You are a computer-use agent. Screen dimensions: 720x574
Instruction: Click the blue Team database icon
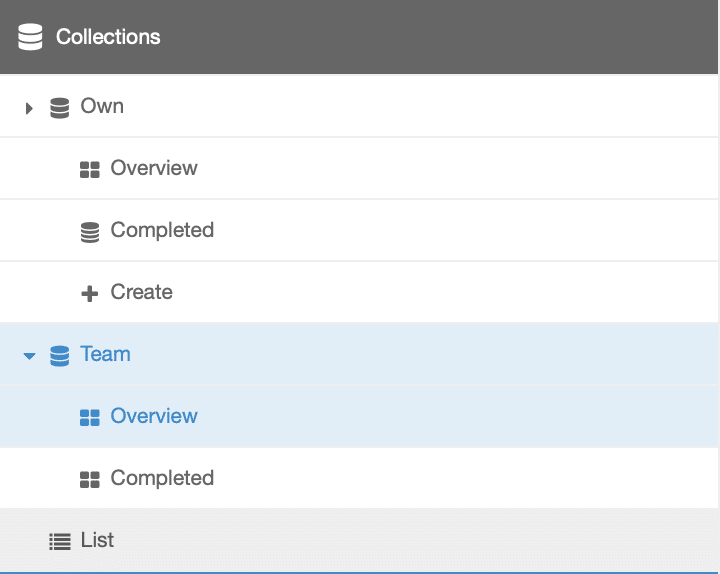[x=60, y=355]
